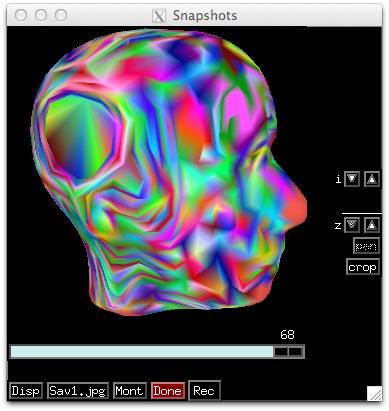
Task: Click the z down arrow to zoom out
Action: point(352,225)
